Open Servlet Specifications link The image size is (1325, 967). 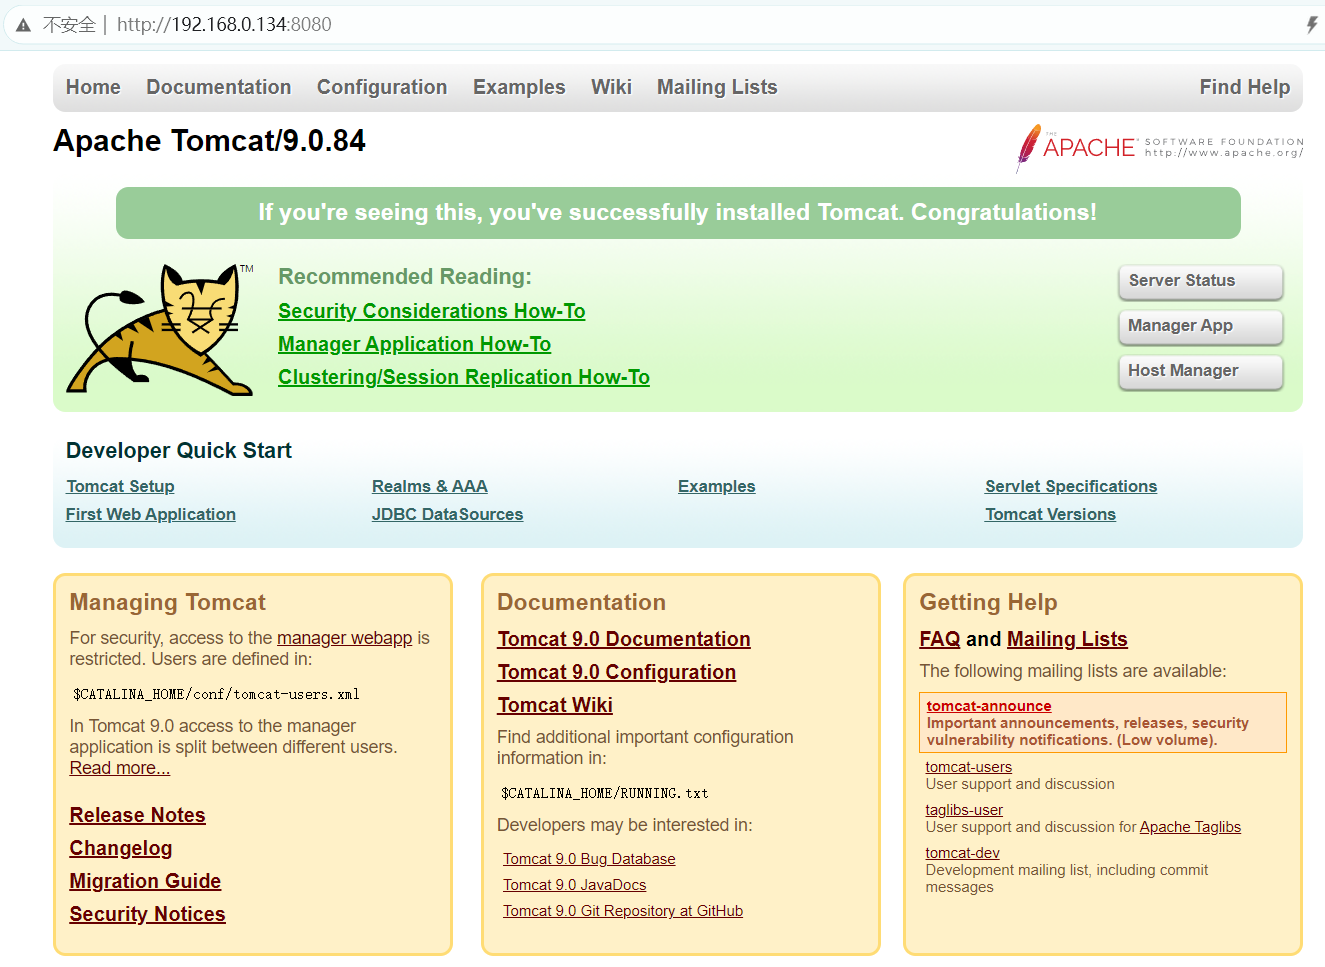pyautogui.click(x=1071, y=486)
